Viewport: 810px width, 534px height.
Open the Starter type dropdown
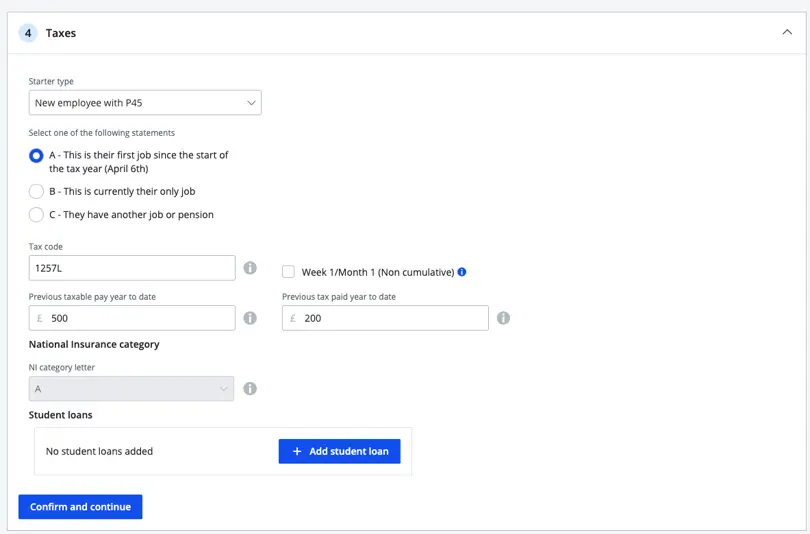[145, 103]
